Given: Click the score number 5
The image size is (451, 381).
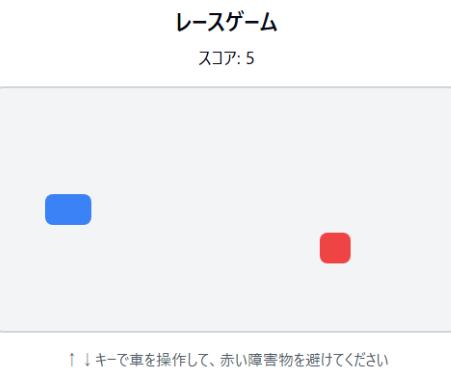Looking at the screenshot, I should (x=250, y=58).
